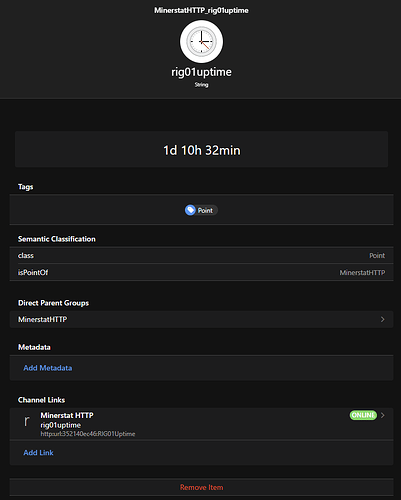Expand the Minerstat HTTP channel link chevron
The height and width of the screenshot is (500, 401).
(382, 415)
